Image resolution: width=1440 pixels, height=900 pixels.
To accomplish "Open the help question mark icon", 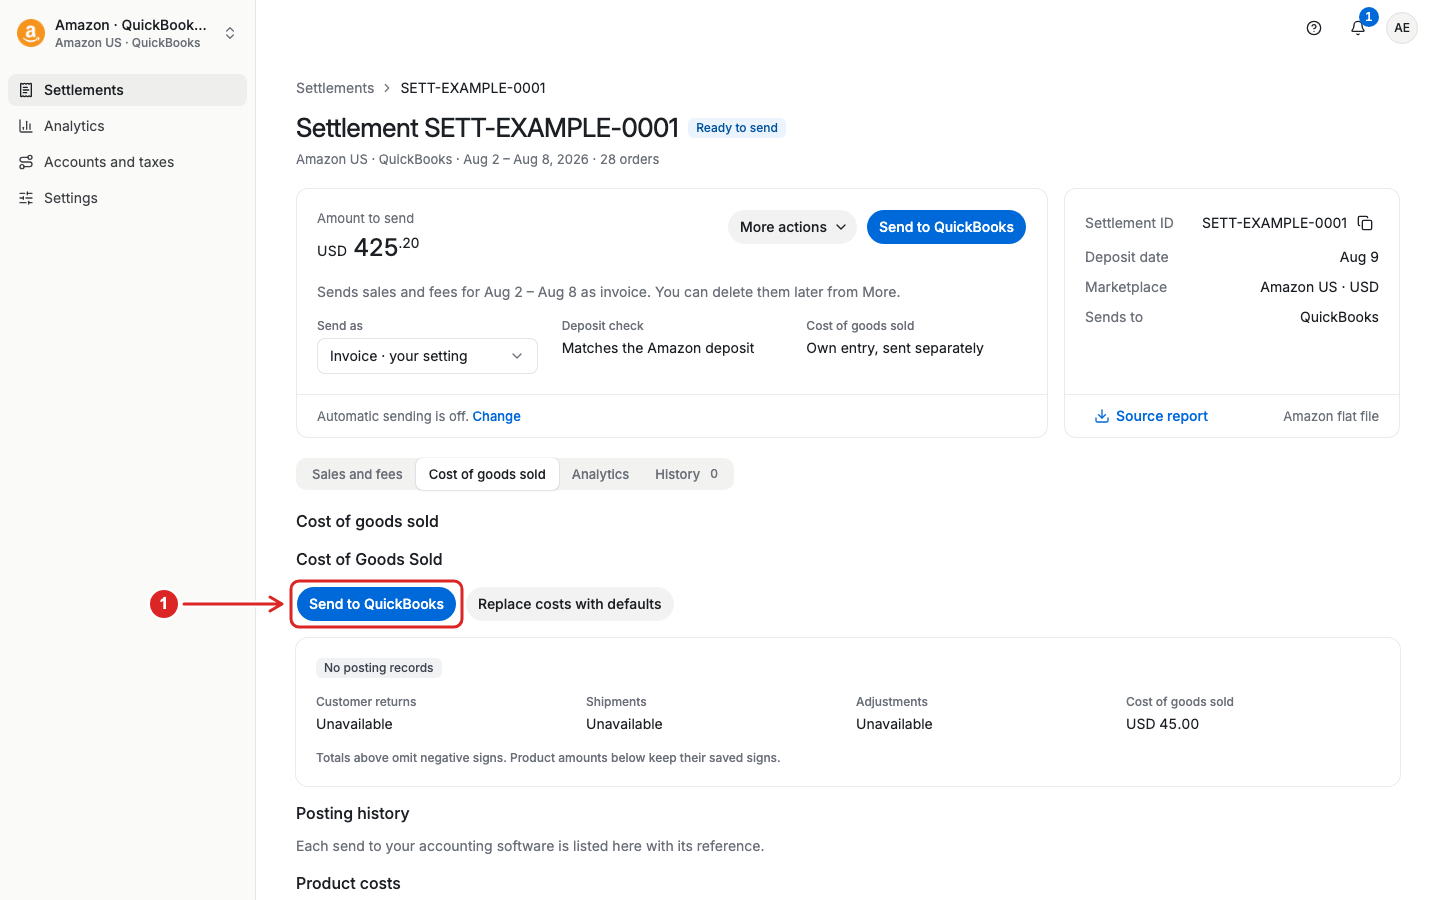I will (1314, 28).
